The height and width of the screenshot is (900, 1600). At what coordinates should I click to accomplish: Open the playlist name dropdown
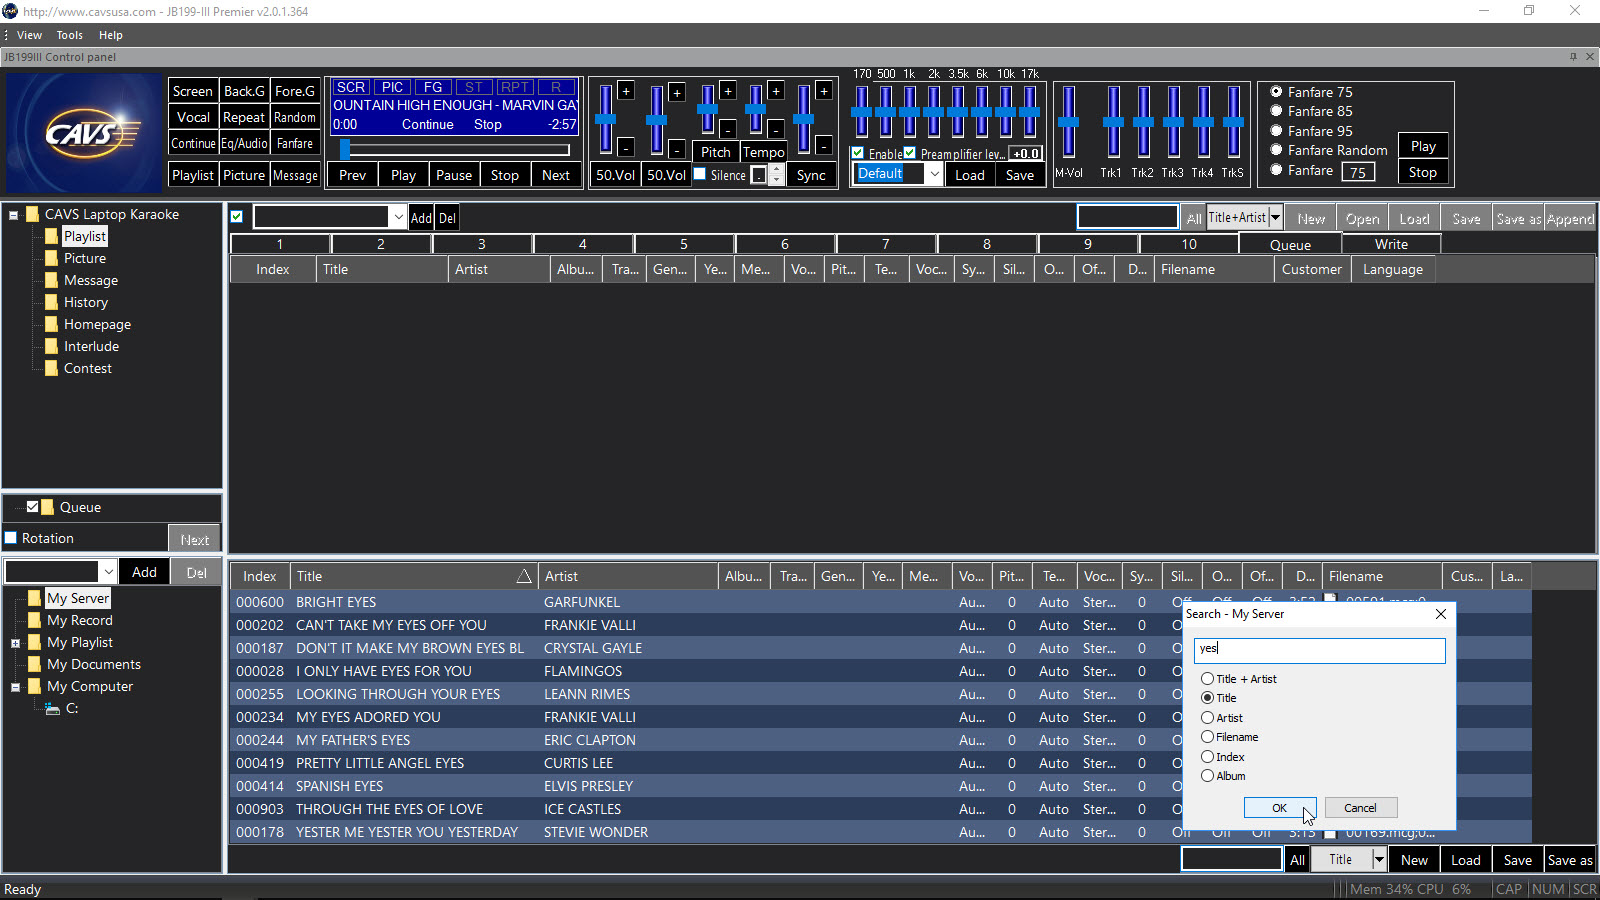398,217
